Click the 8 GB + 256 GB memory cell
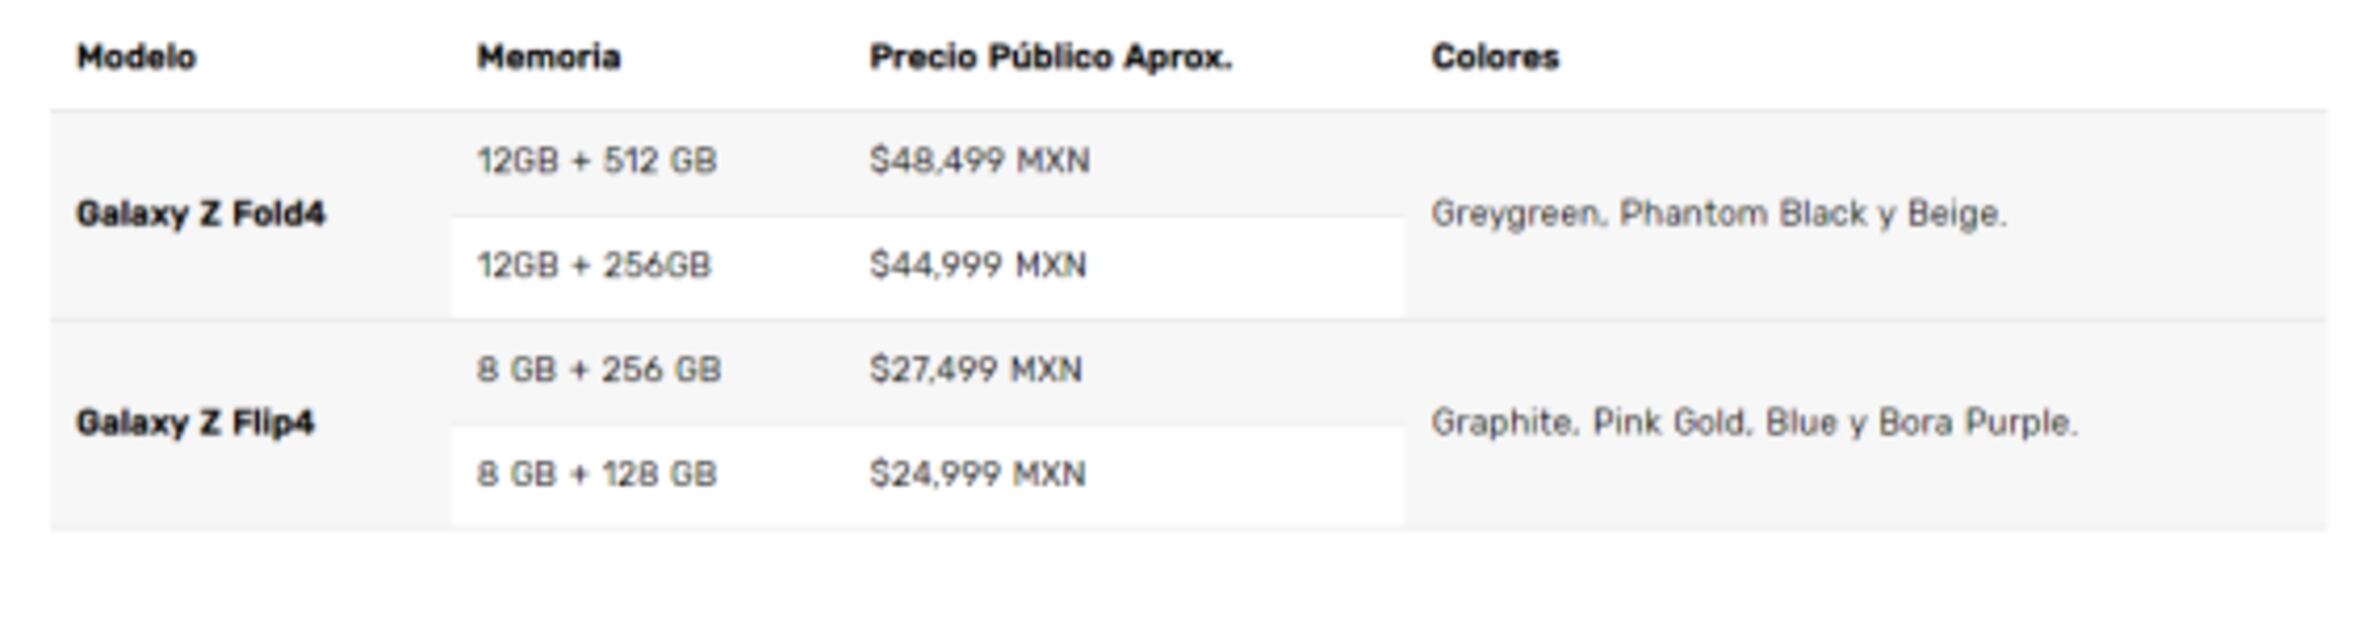The width and height of the screenshot is (2375, 620). (598, 370)
